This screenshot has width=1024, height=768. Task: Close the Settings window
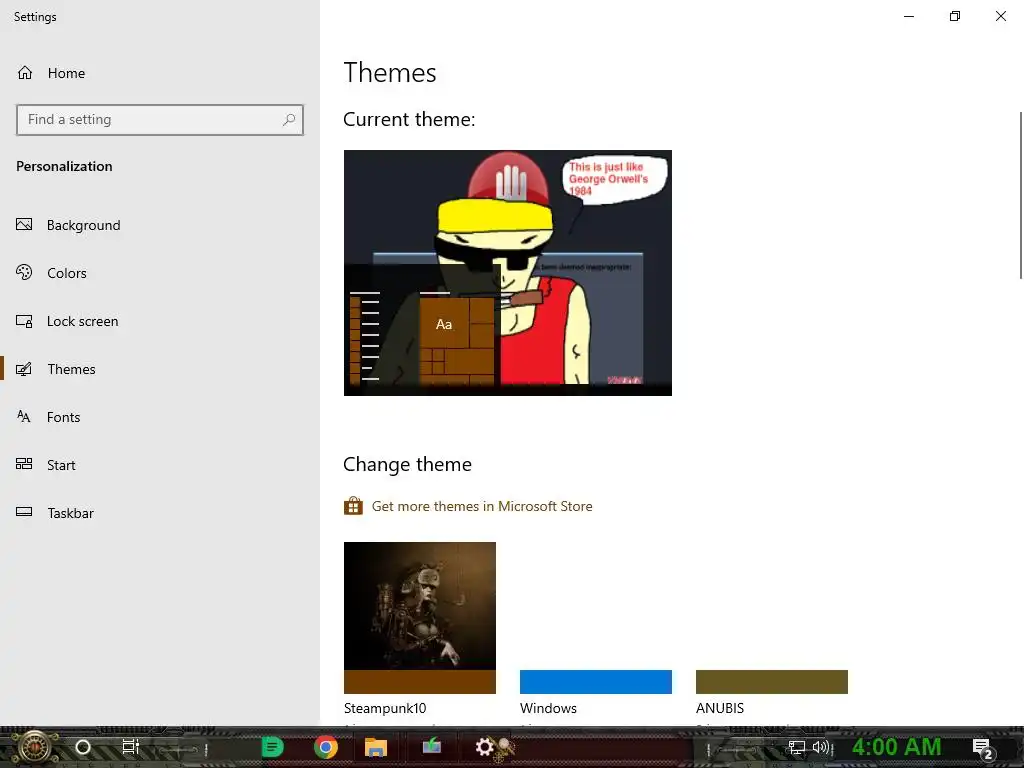pyautogui.click(x=1000, y=16)
